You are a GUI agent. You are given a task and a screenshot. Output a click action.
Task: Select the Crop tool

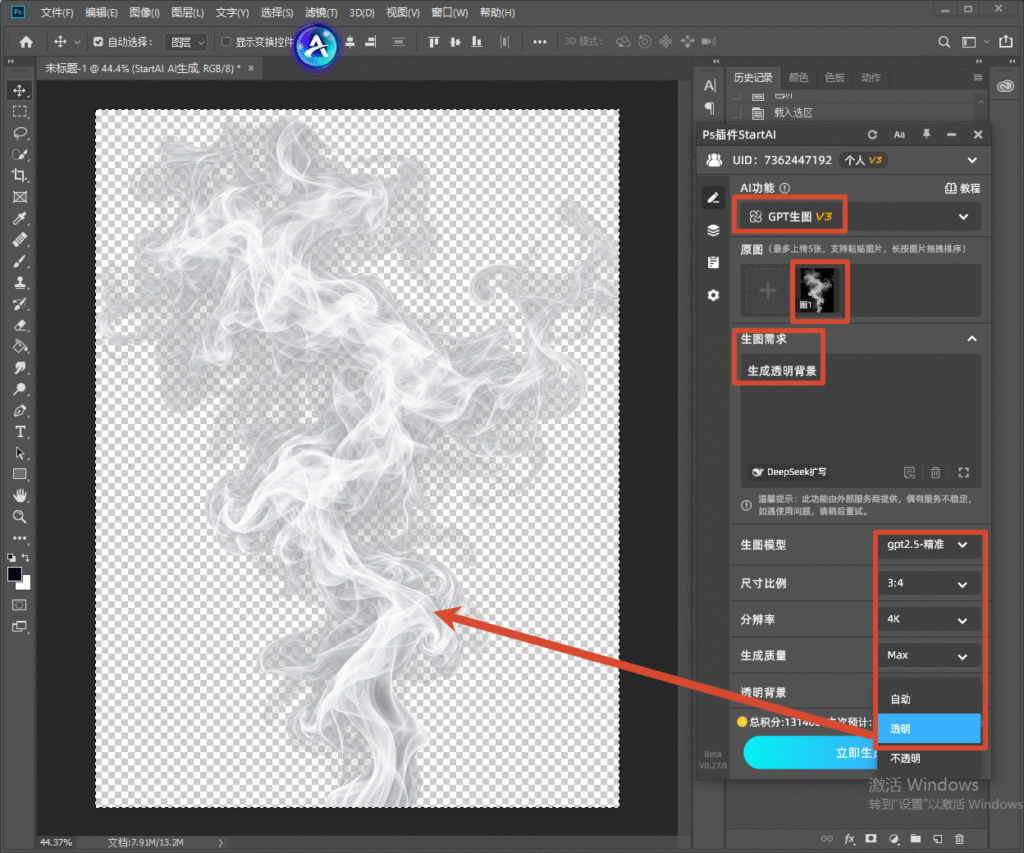pyautogui.click(x=20, y=176)
